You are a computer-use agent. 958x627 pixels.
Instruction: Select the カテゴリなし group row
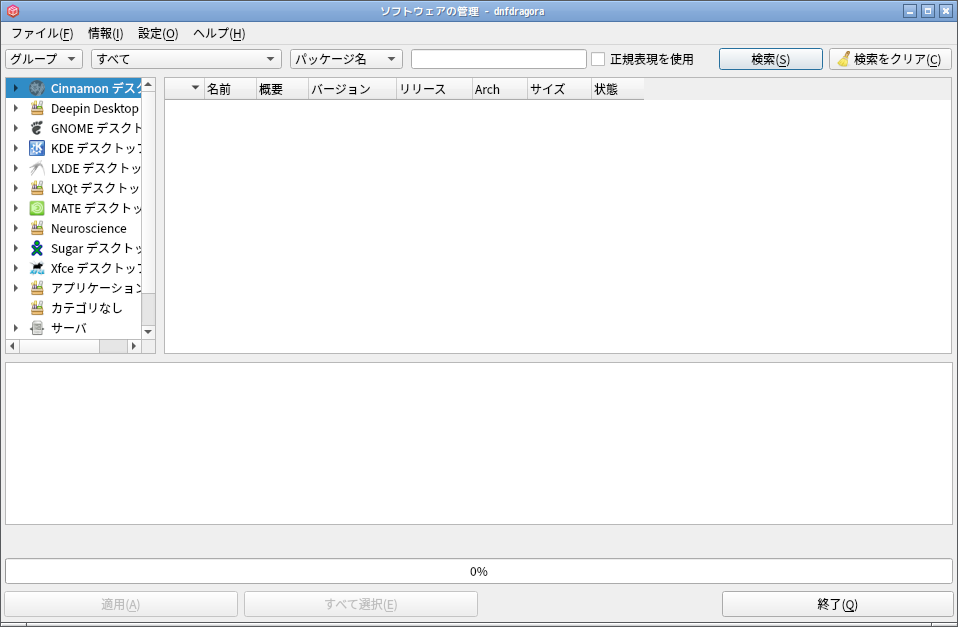tap(74, 308)
